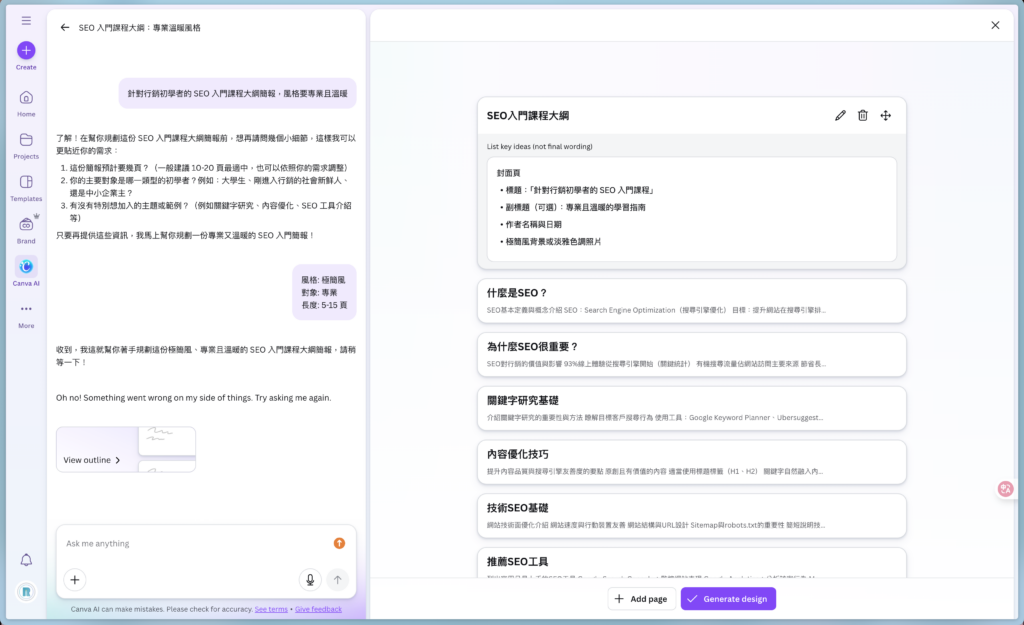Screen dimensions: 1024x625
Task: Open Templates in the sidebar
Action: [x=26, y=183]
